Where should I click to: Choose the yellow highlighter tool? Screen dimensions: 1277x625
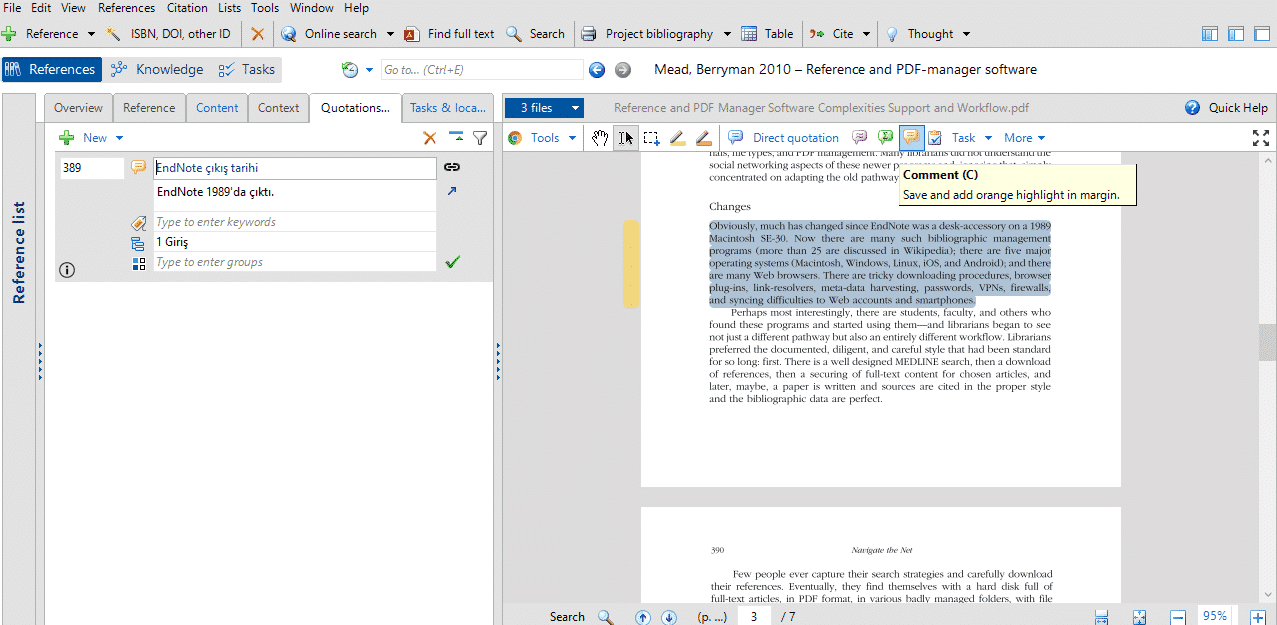(x=677, y=138)
